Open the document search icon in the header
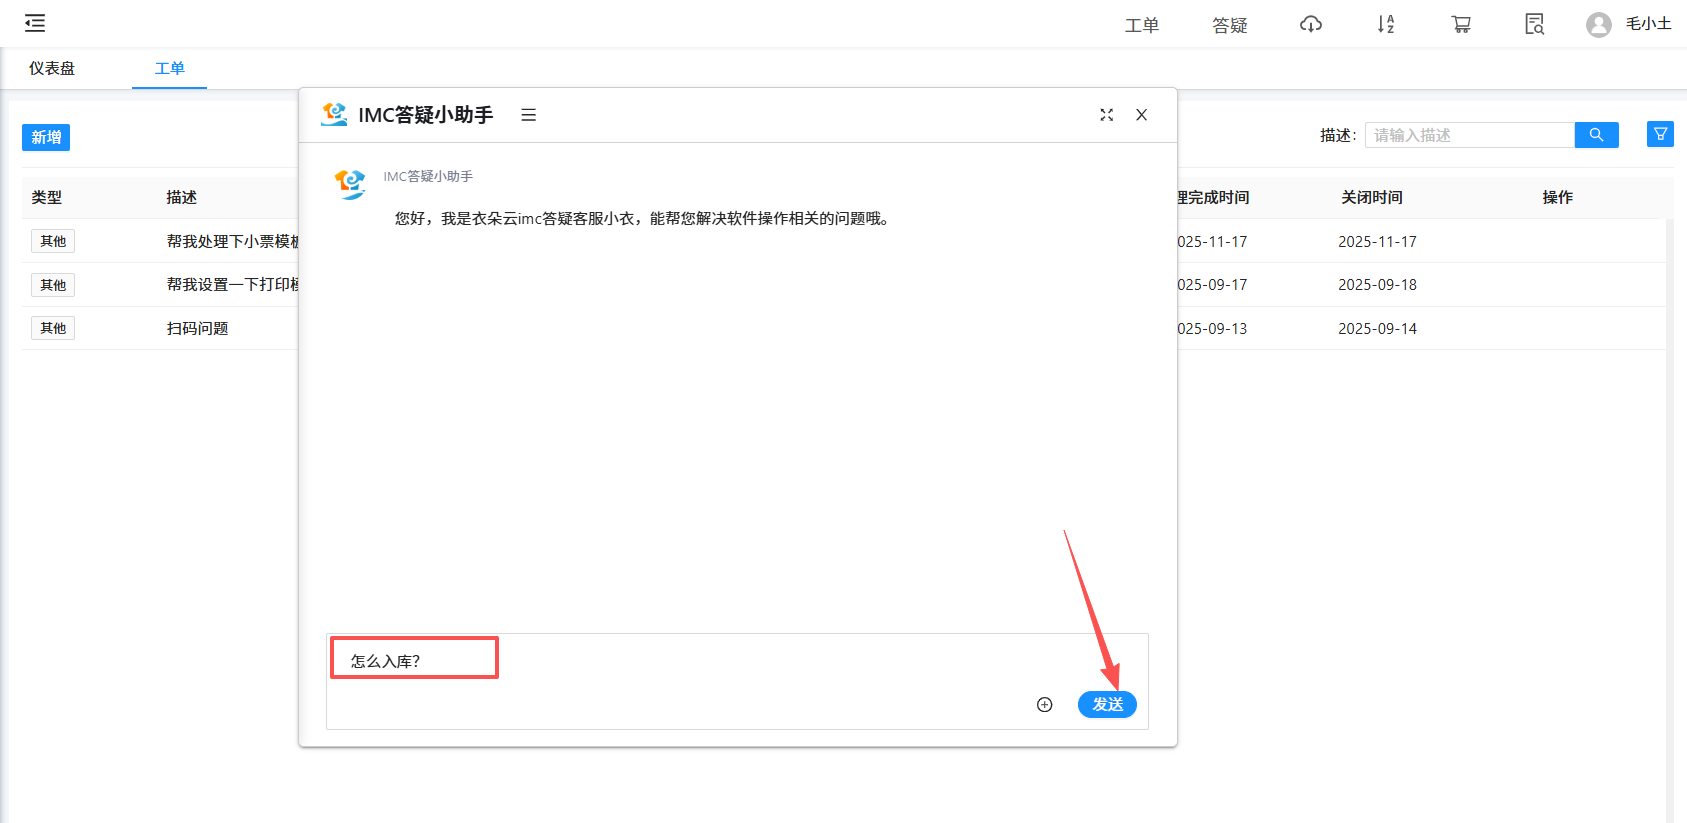This screenshot has height=823, width=1687. [x=1535, y=24]
